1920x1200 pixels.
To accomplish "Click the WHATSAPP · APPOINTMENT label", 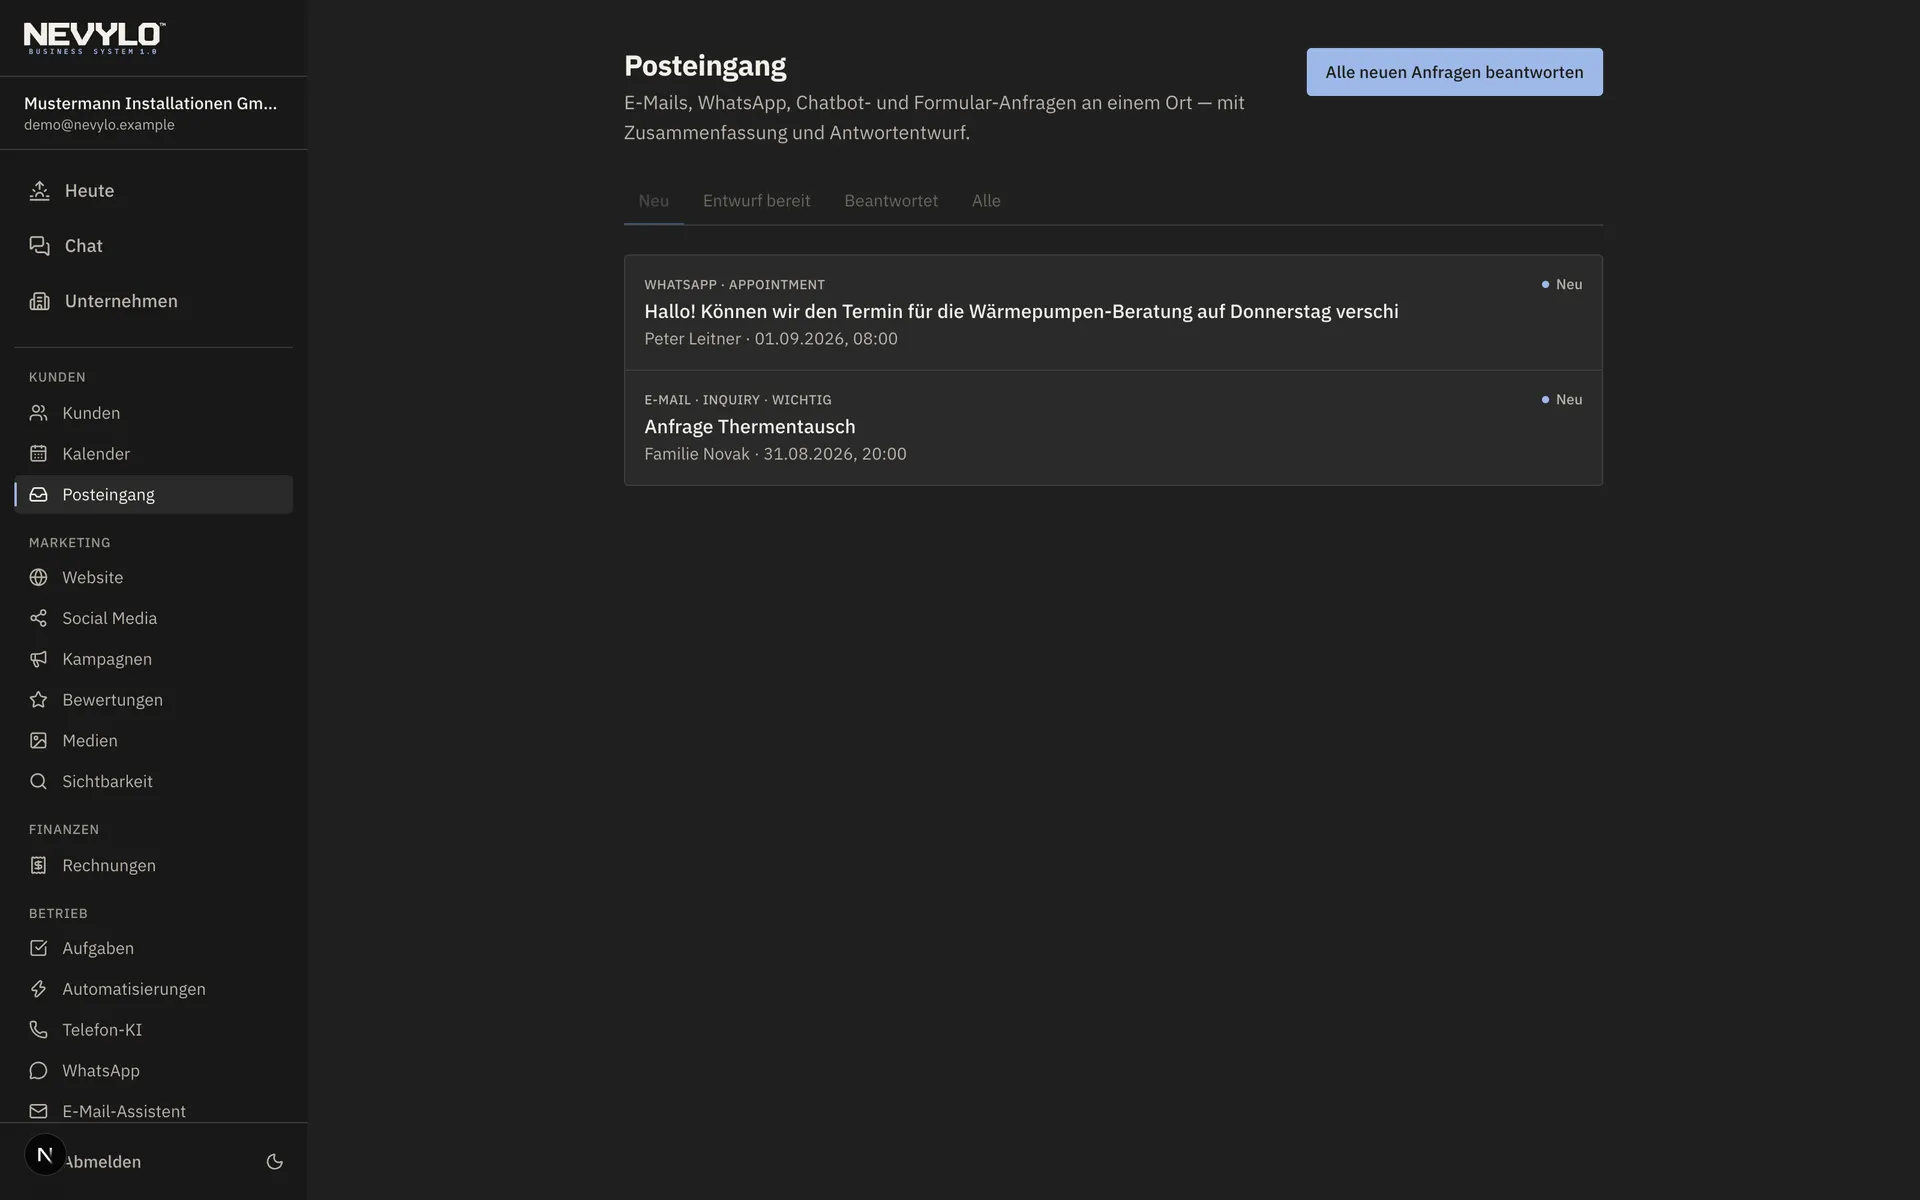I will coord(735,285).
